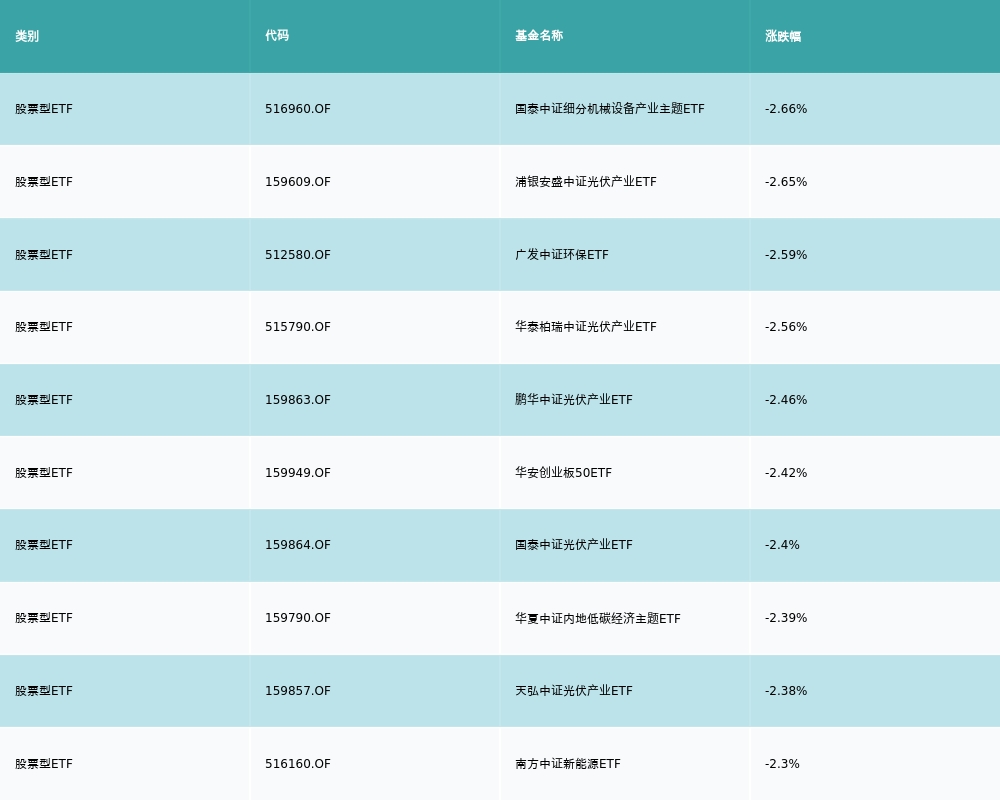The width and height of the screenshot is (1000, 800).
Task: Click fund name 国泰中证光伏产业ETF
Action: (574, 545)
